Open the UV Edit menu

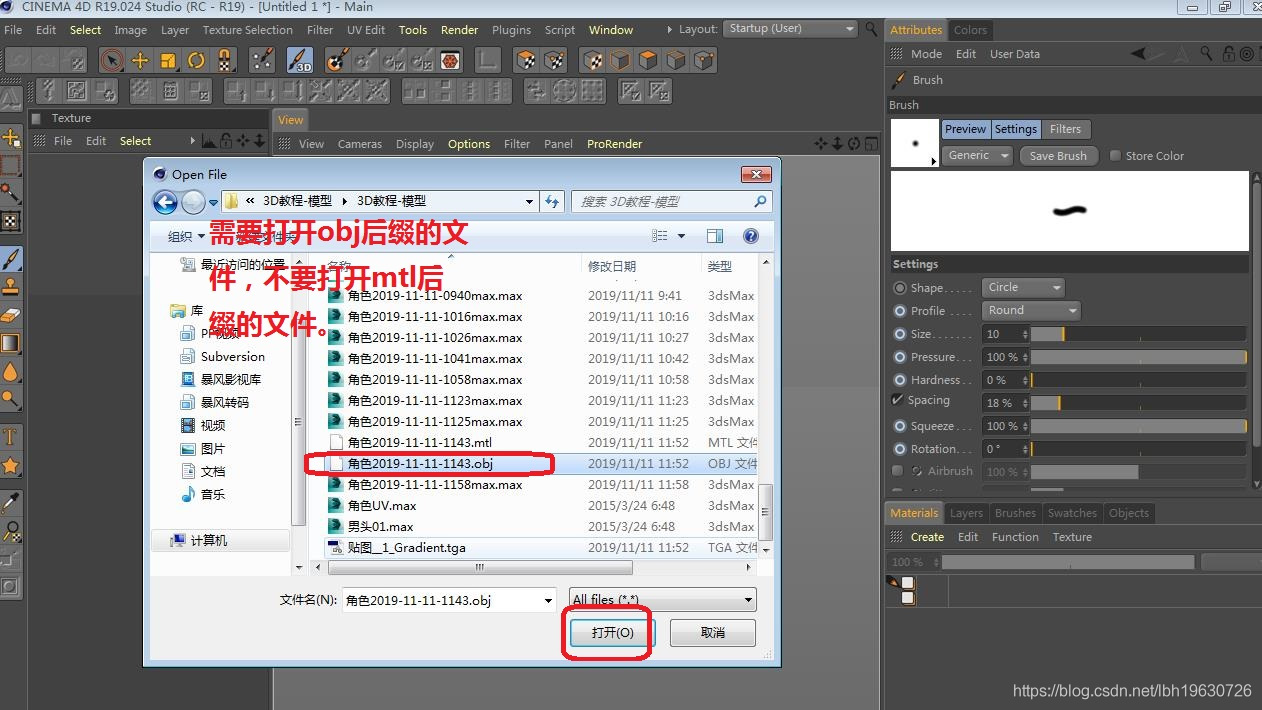[x=366, y=30]
